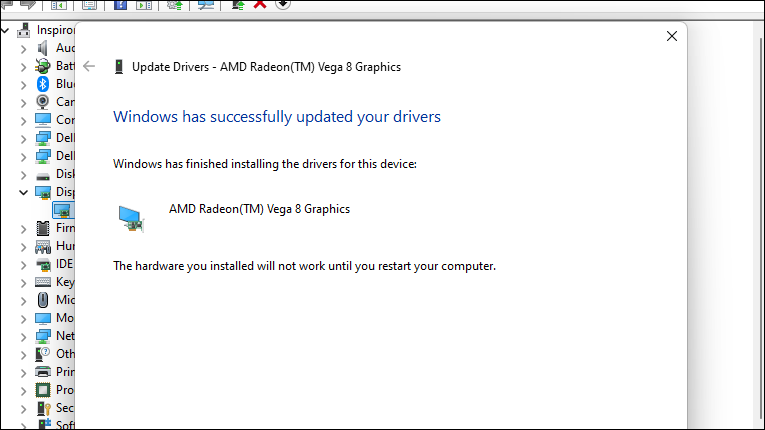
Task: Click the back arrow in Update Drivers dialog
Action: point(89,67)
